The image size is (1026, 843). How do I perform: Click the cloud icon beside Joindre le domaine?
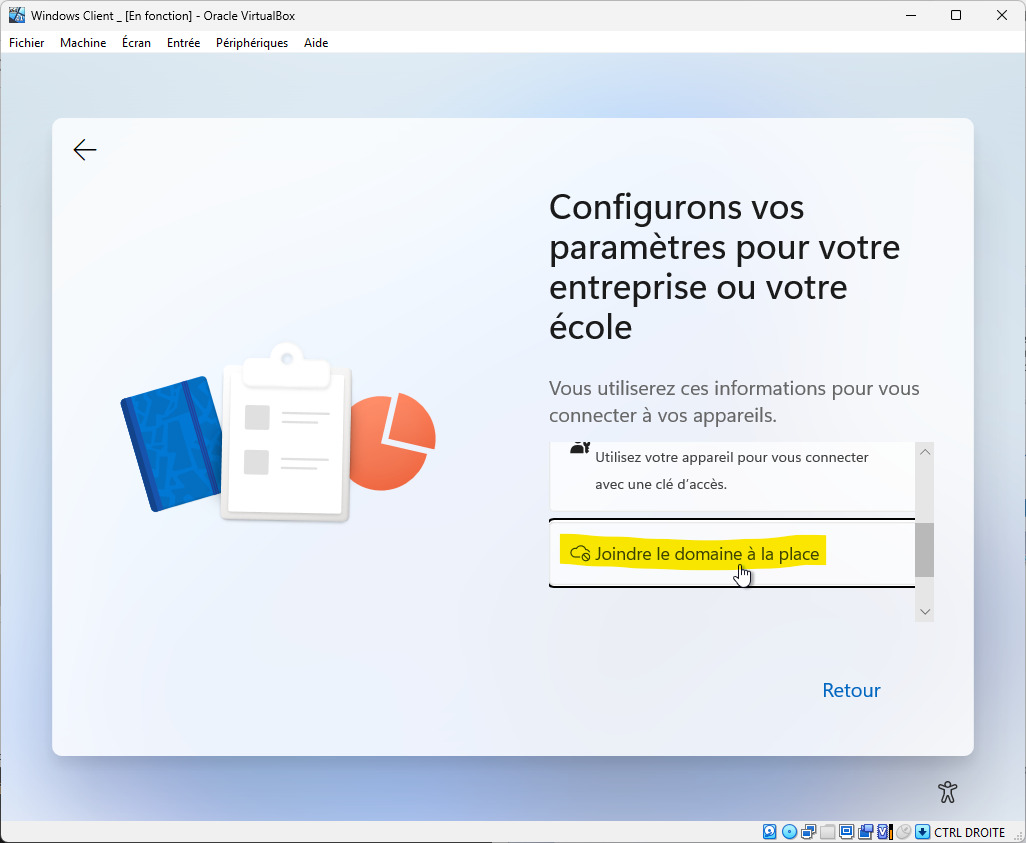(x=580, y=553)
